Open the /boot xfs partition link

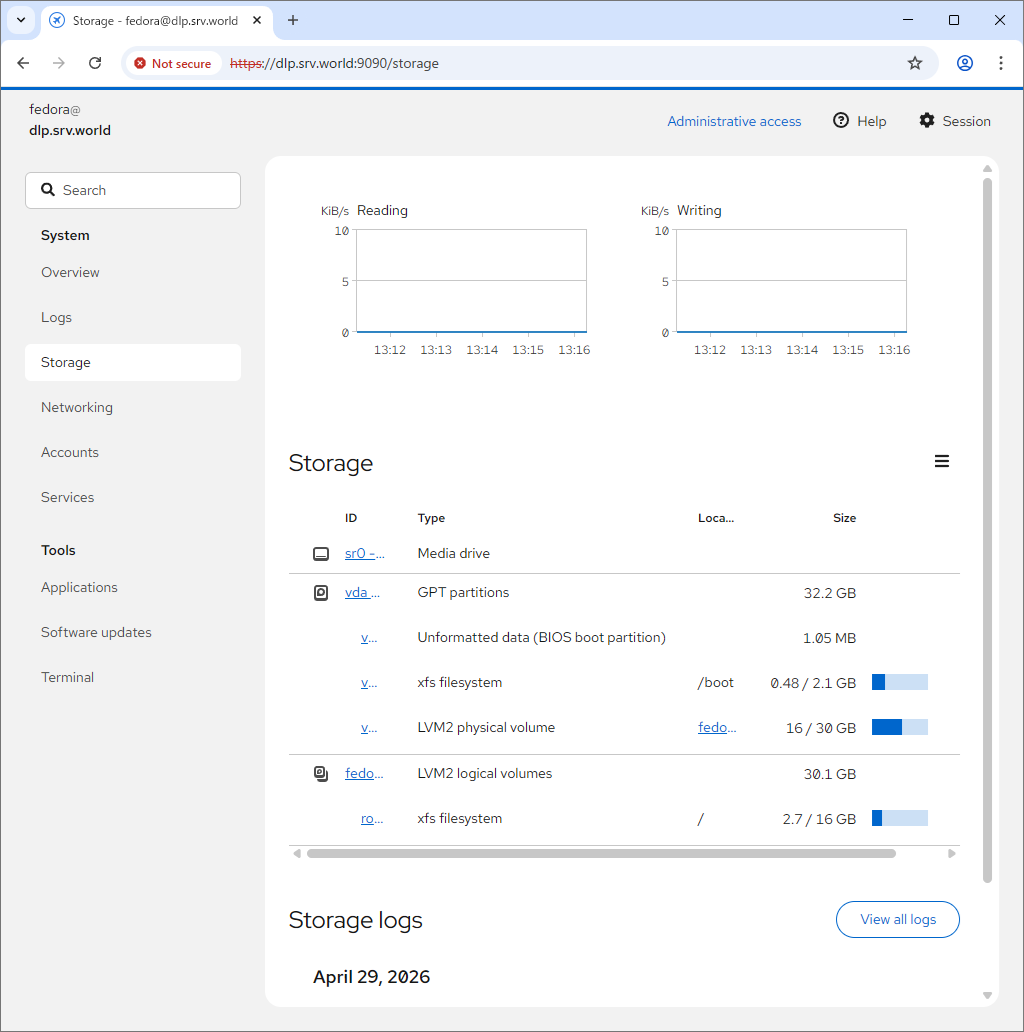pyautogui.click(x=369, y=683)
